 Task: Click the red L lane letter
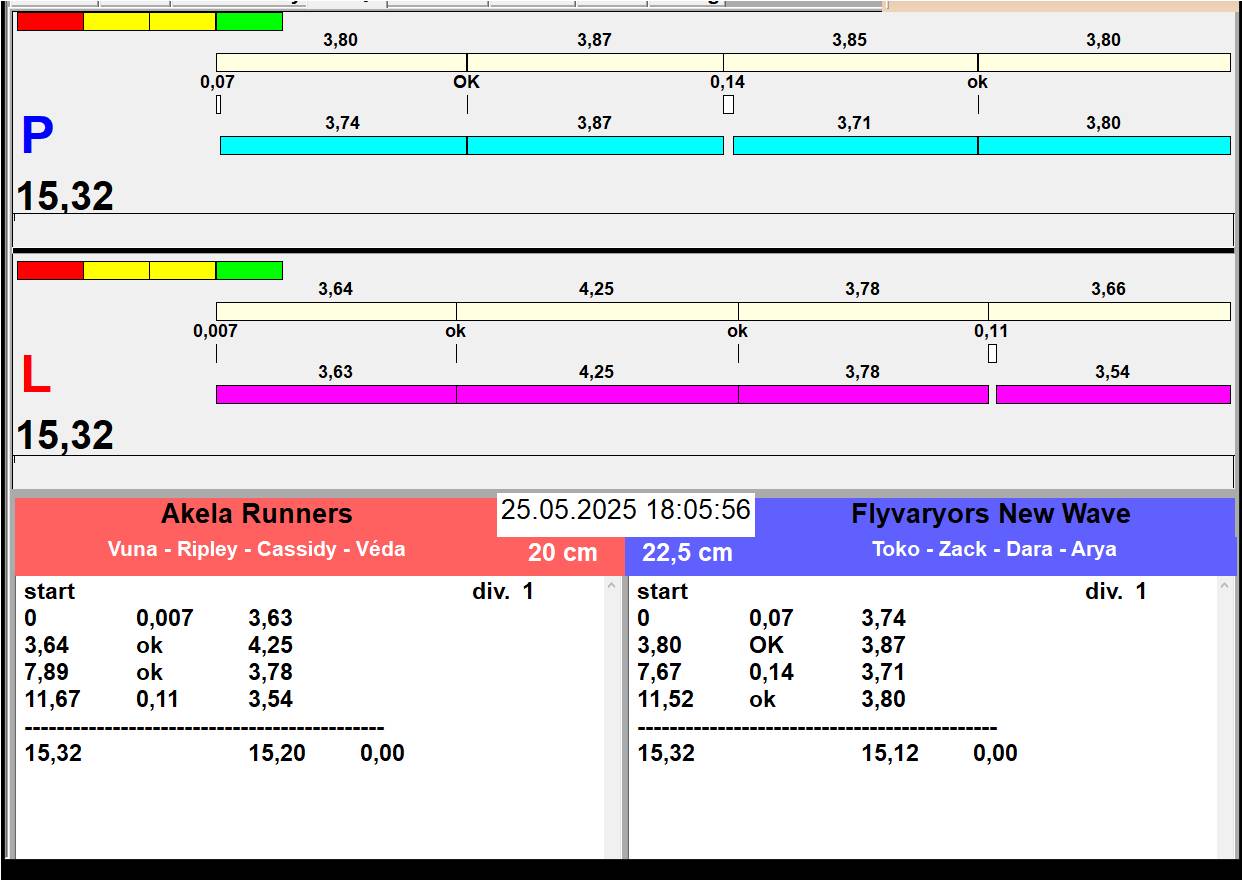click(36, 376)
